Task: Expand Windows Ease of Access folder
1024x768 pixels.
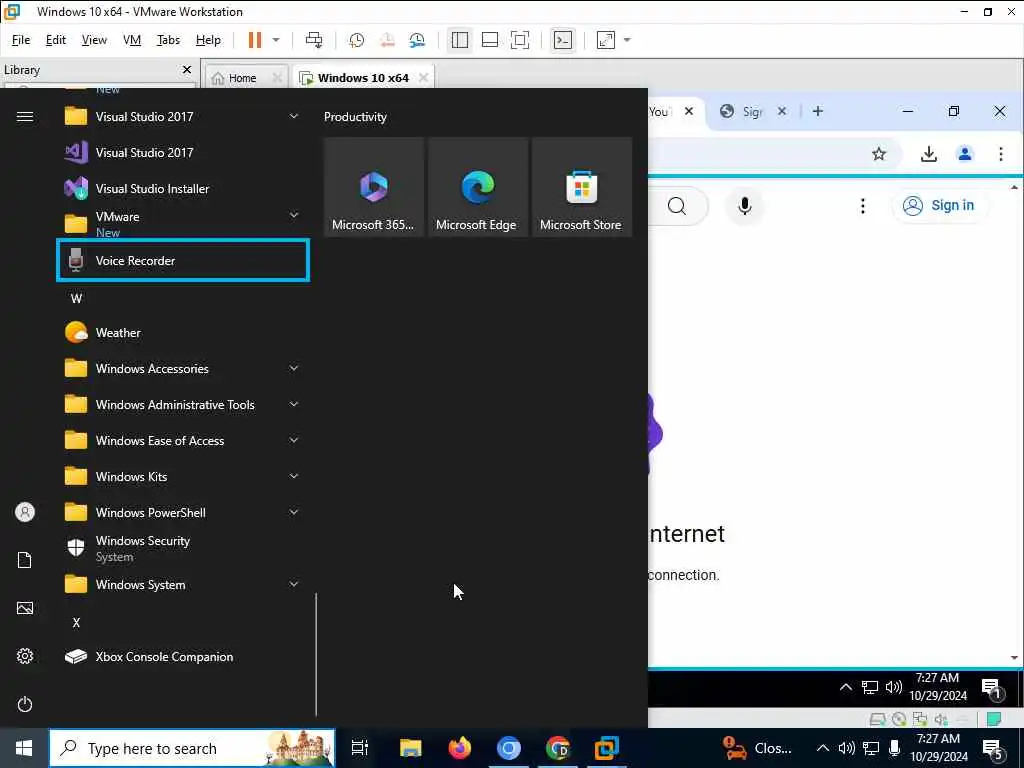Action: pyautogui.click(x=183, y=440)
